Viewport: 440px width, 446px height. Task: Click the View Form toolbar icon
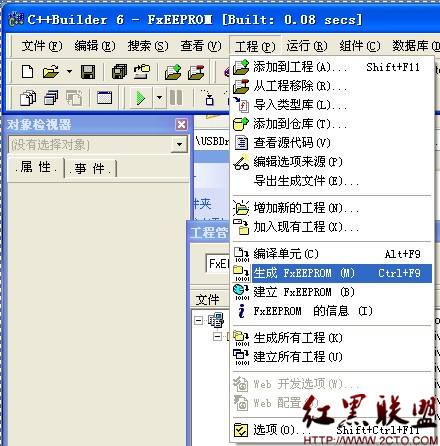51,98
